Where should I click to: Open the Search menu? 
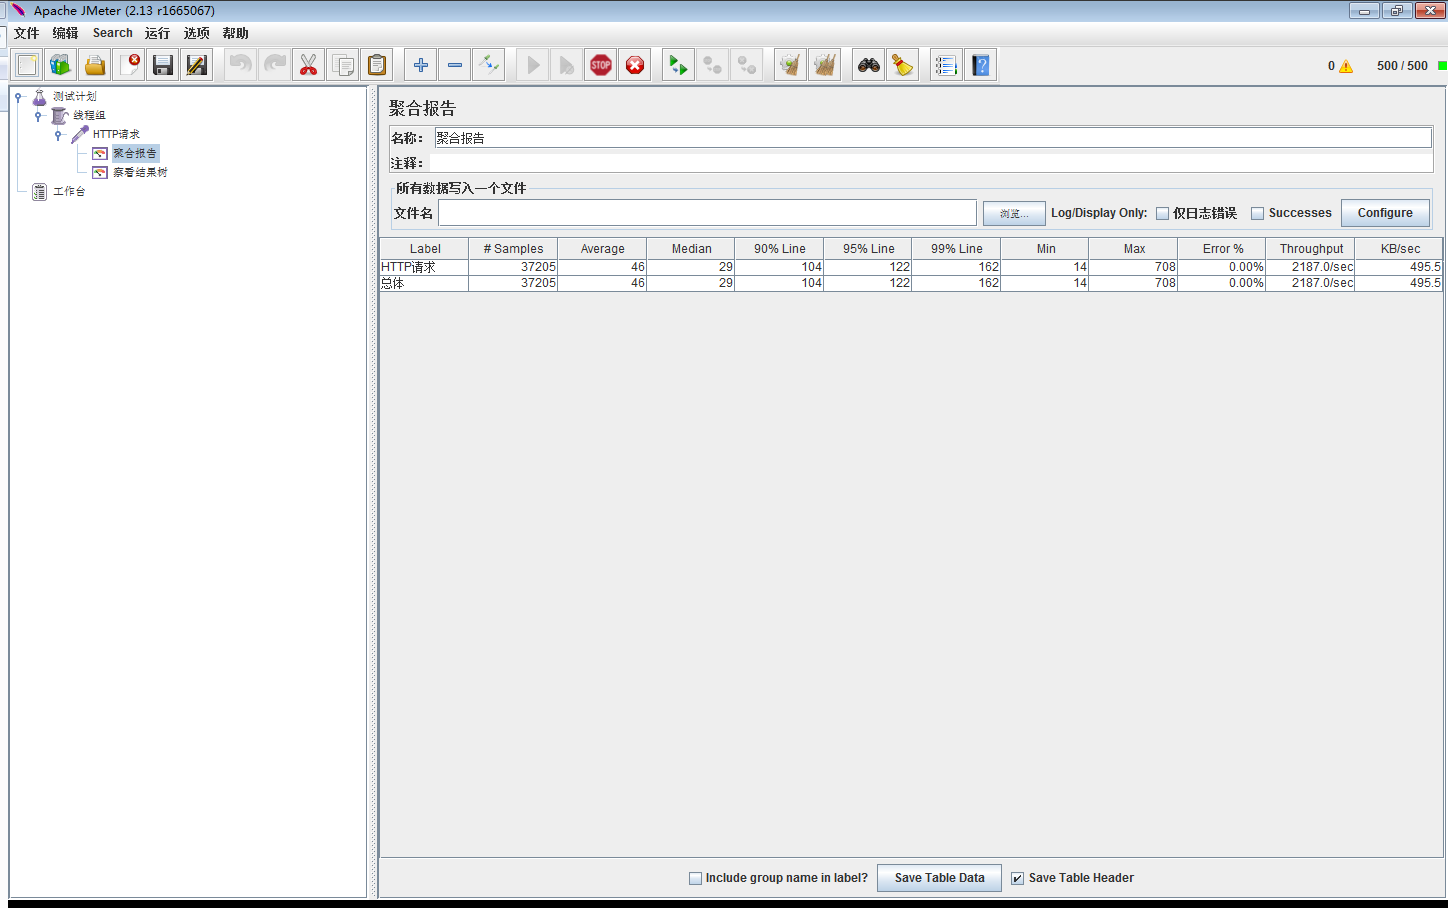coord(113,33)
